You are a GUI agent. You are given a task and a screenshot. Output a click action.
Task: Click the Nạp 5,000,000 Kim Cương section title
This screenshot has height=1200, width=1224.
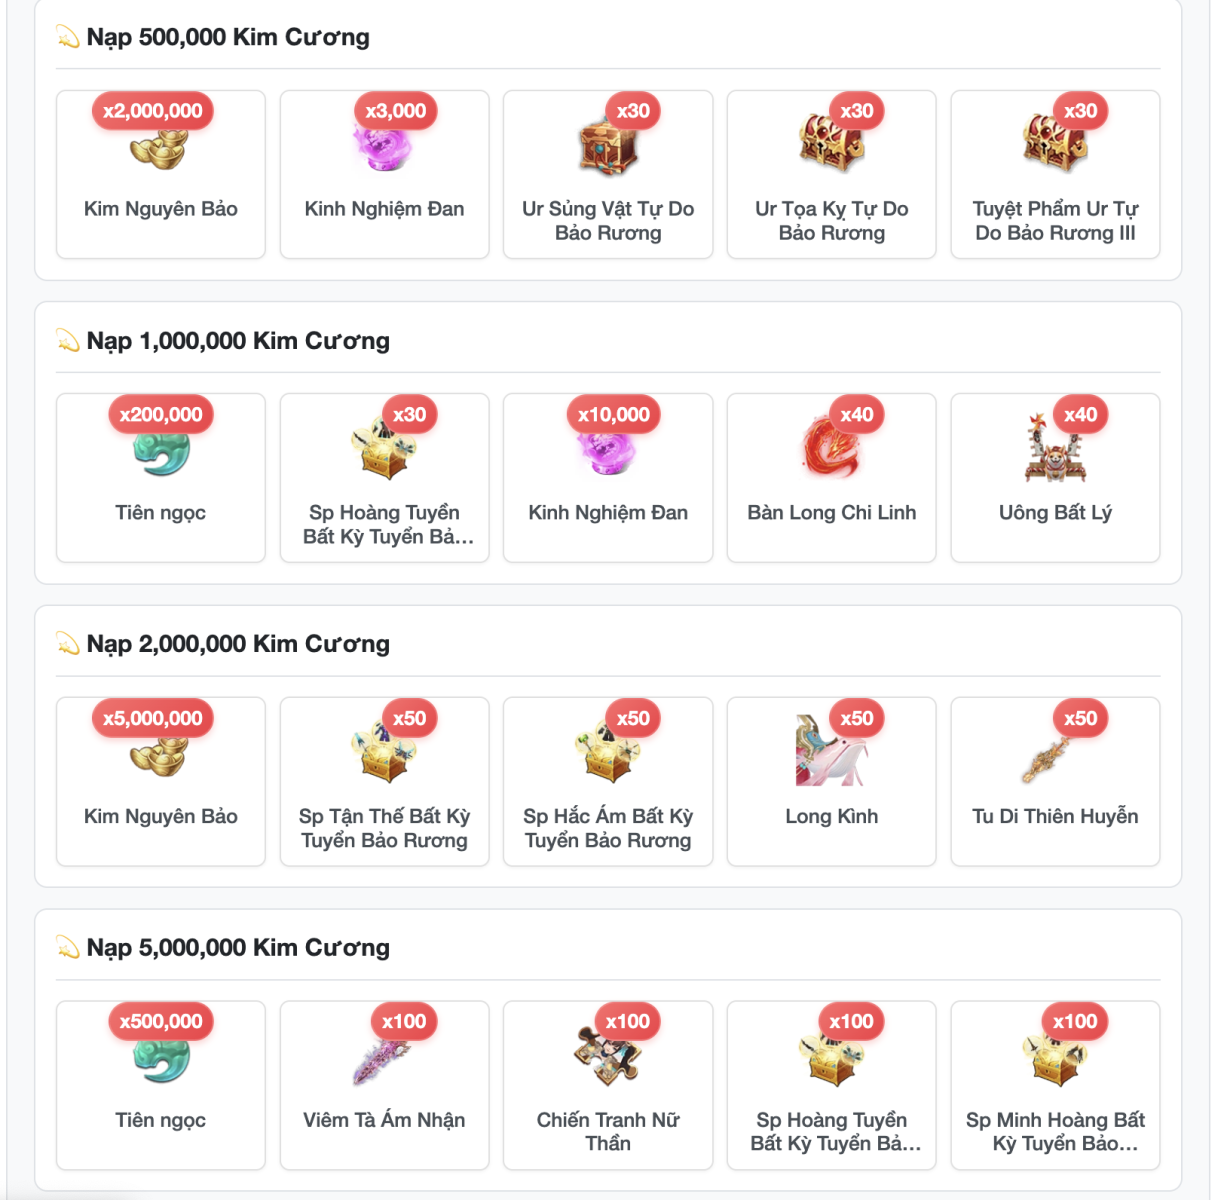238,948
